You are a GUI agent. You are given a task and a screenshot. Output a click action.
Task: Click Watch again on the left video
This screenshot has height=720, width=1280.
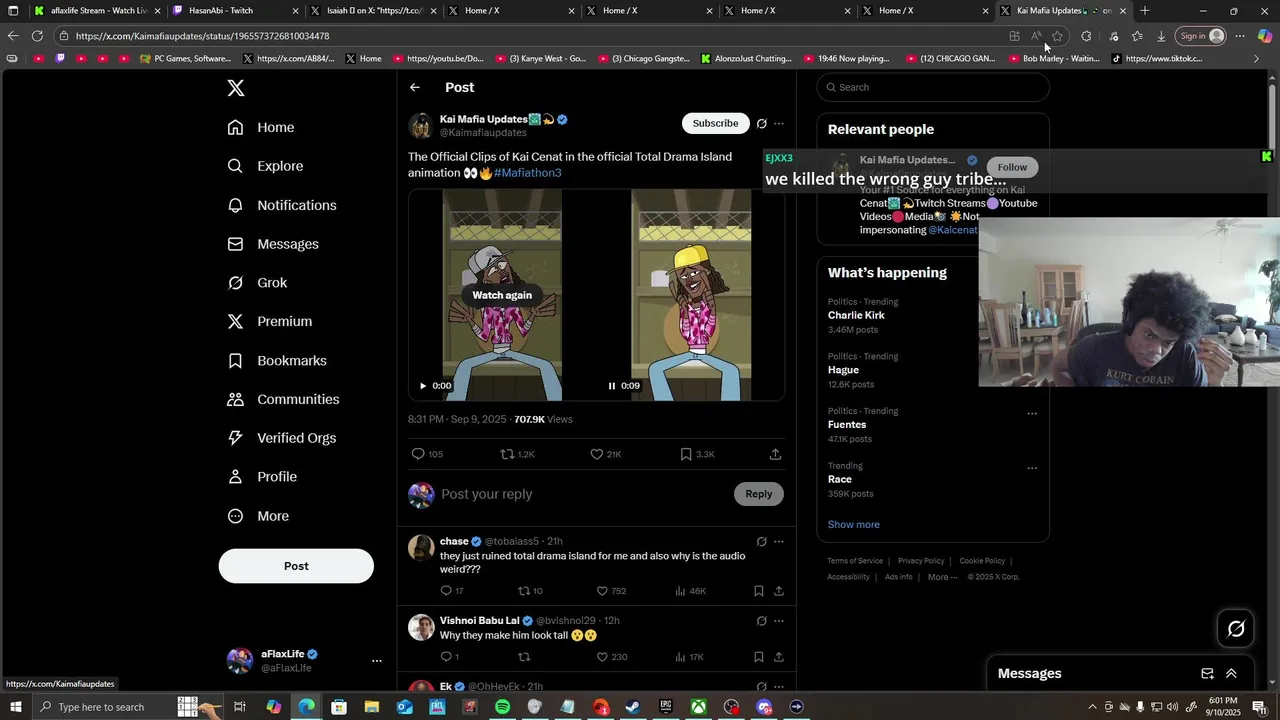pos(502,295)
